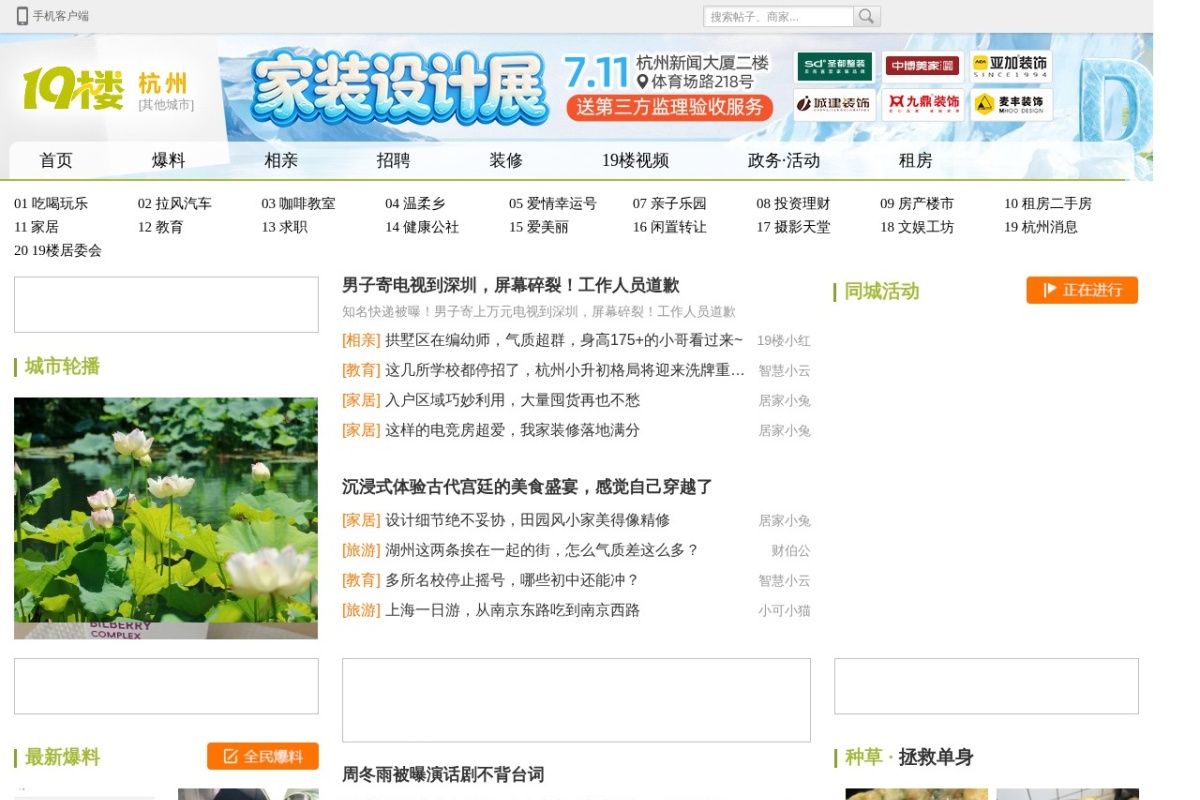The width and height of the screenshot is (1200, 800).
Task: Click the 圣都整装 sponsor logo
Action: (x=835, y=67)
